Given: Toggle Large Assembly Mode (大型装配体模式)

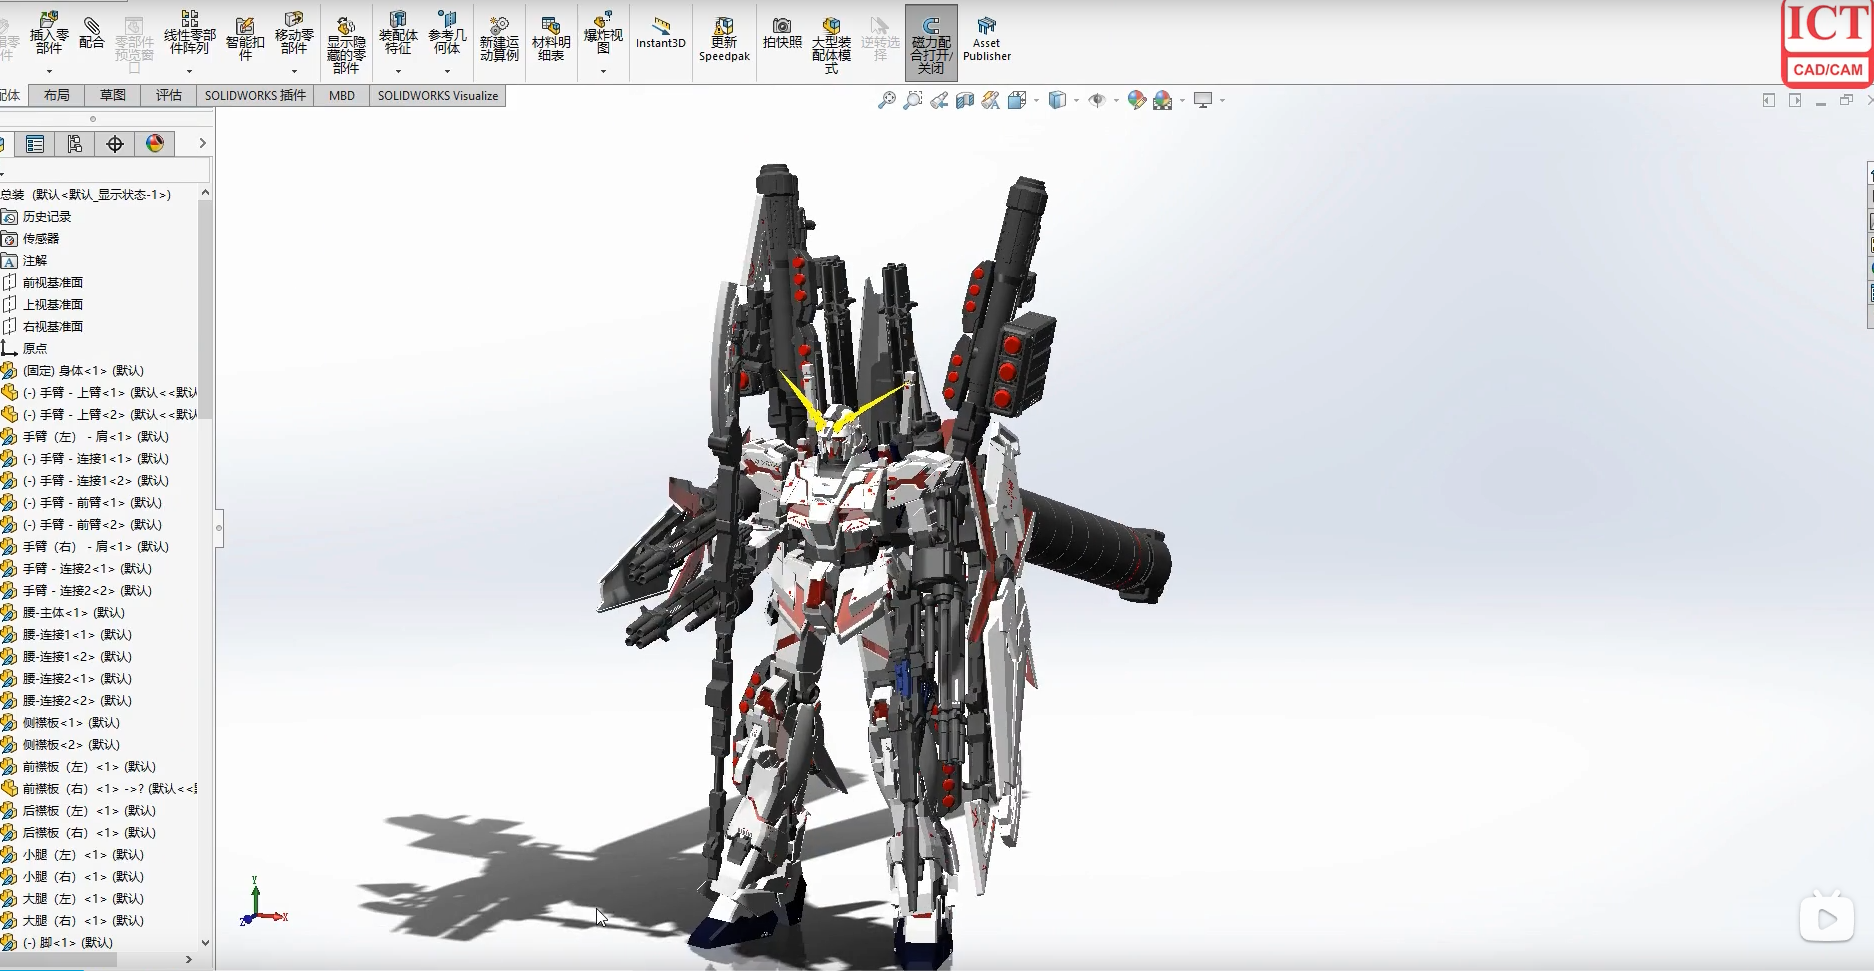Looking at the screenshot, I should tap(831, 45).
